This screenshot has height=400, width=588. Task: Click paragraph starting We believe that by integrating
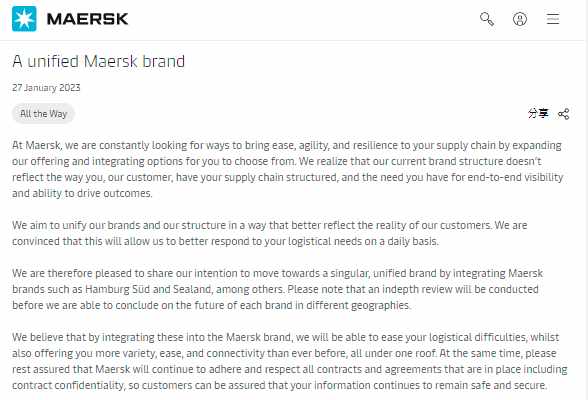pyautogui.click(x=290, y=361)
